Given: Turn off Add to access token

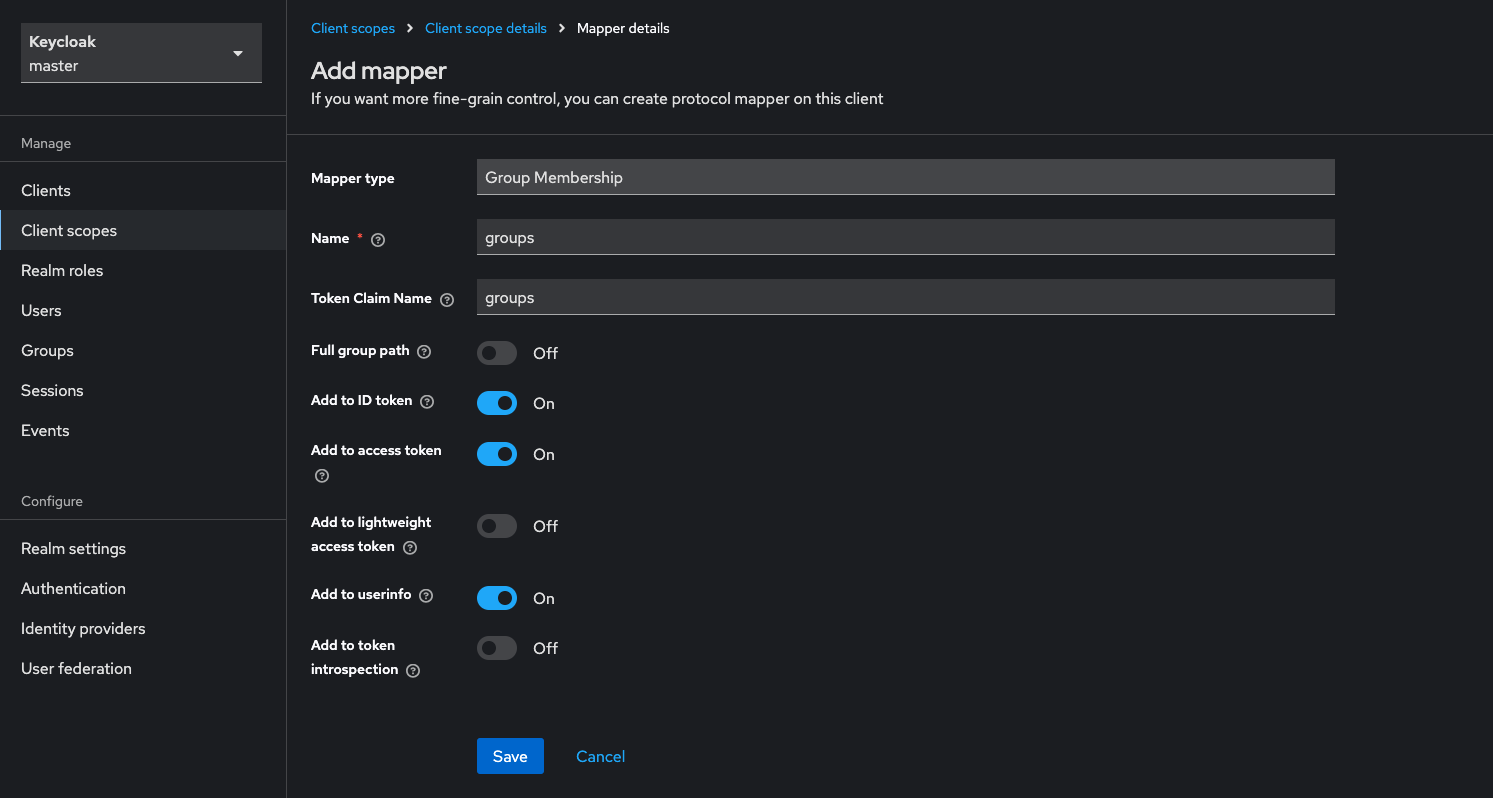Looking at the screenshot, I should pyautogui.click(x=496, y=453).
